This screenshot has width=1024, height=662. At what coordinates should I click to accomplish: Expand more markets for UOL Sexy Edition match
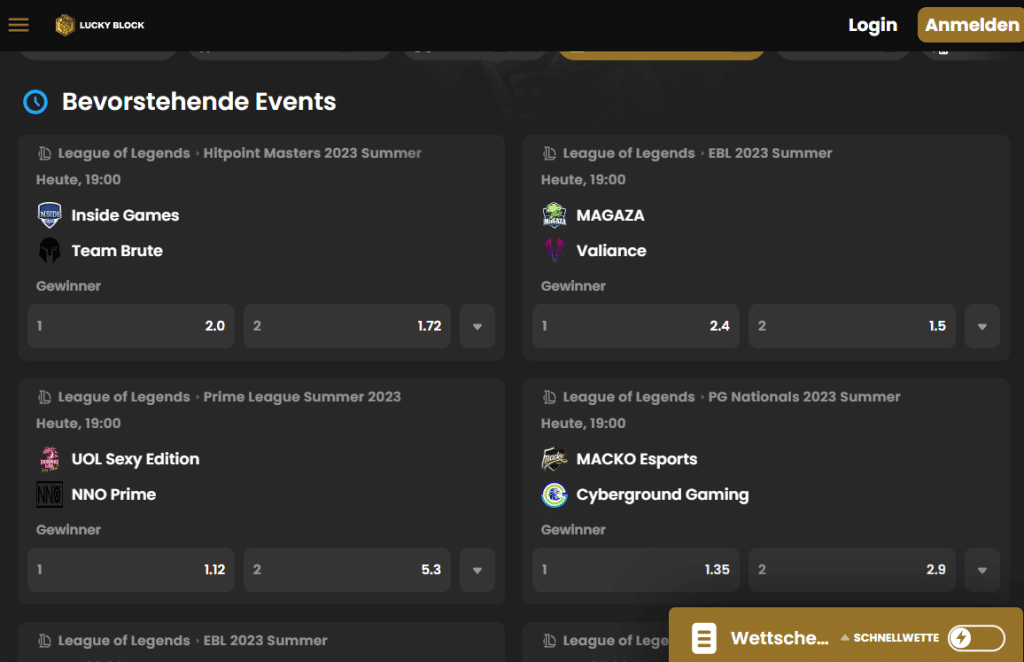click(477, 570)
